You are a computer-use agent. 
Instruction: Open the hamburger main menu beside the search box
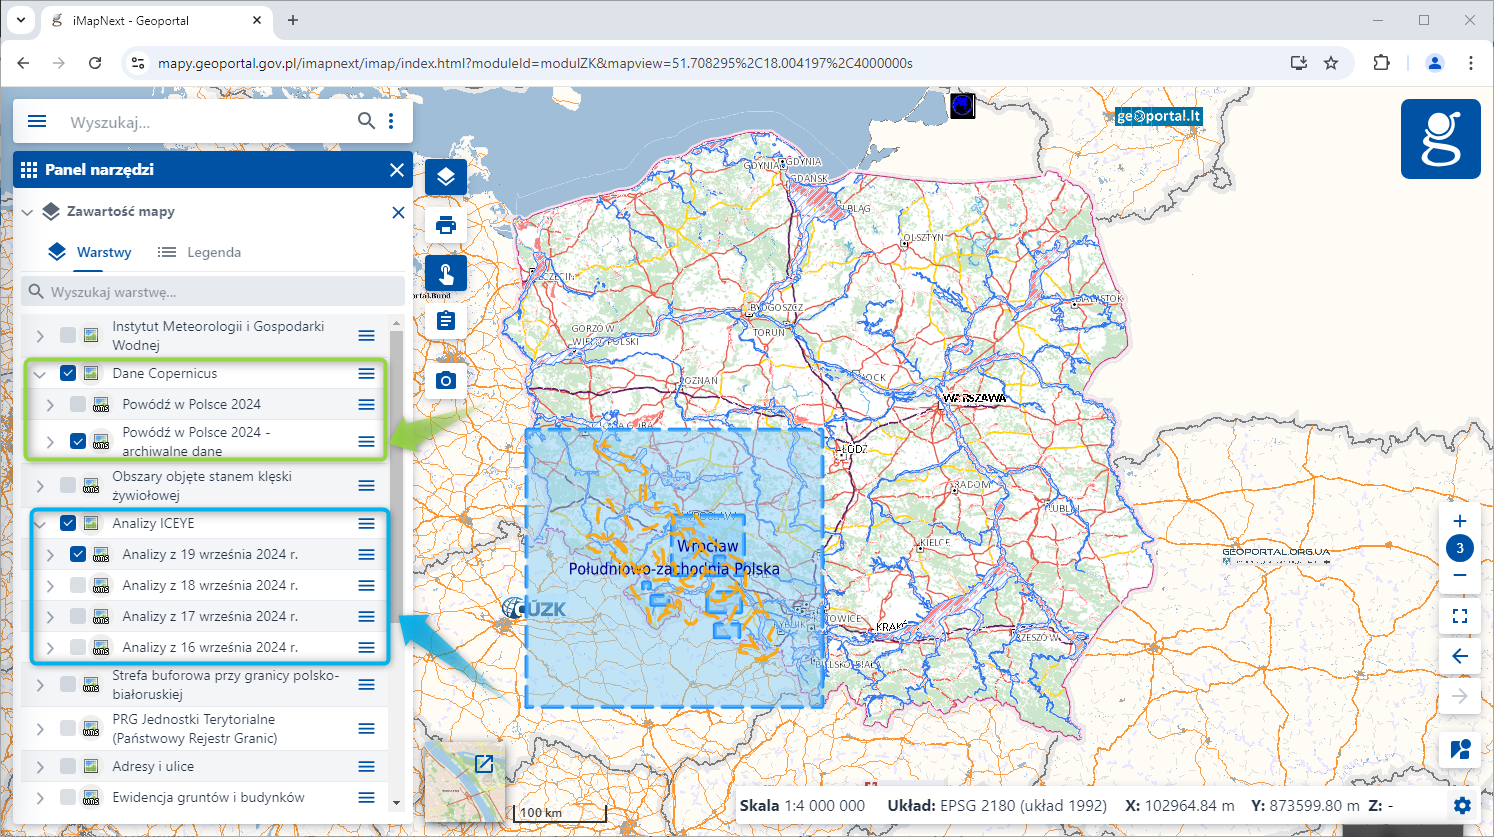[x=37, y=121]
